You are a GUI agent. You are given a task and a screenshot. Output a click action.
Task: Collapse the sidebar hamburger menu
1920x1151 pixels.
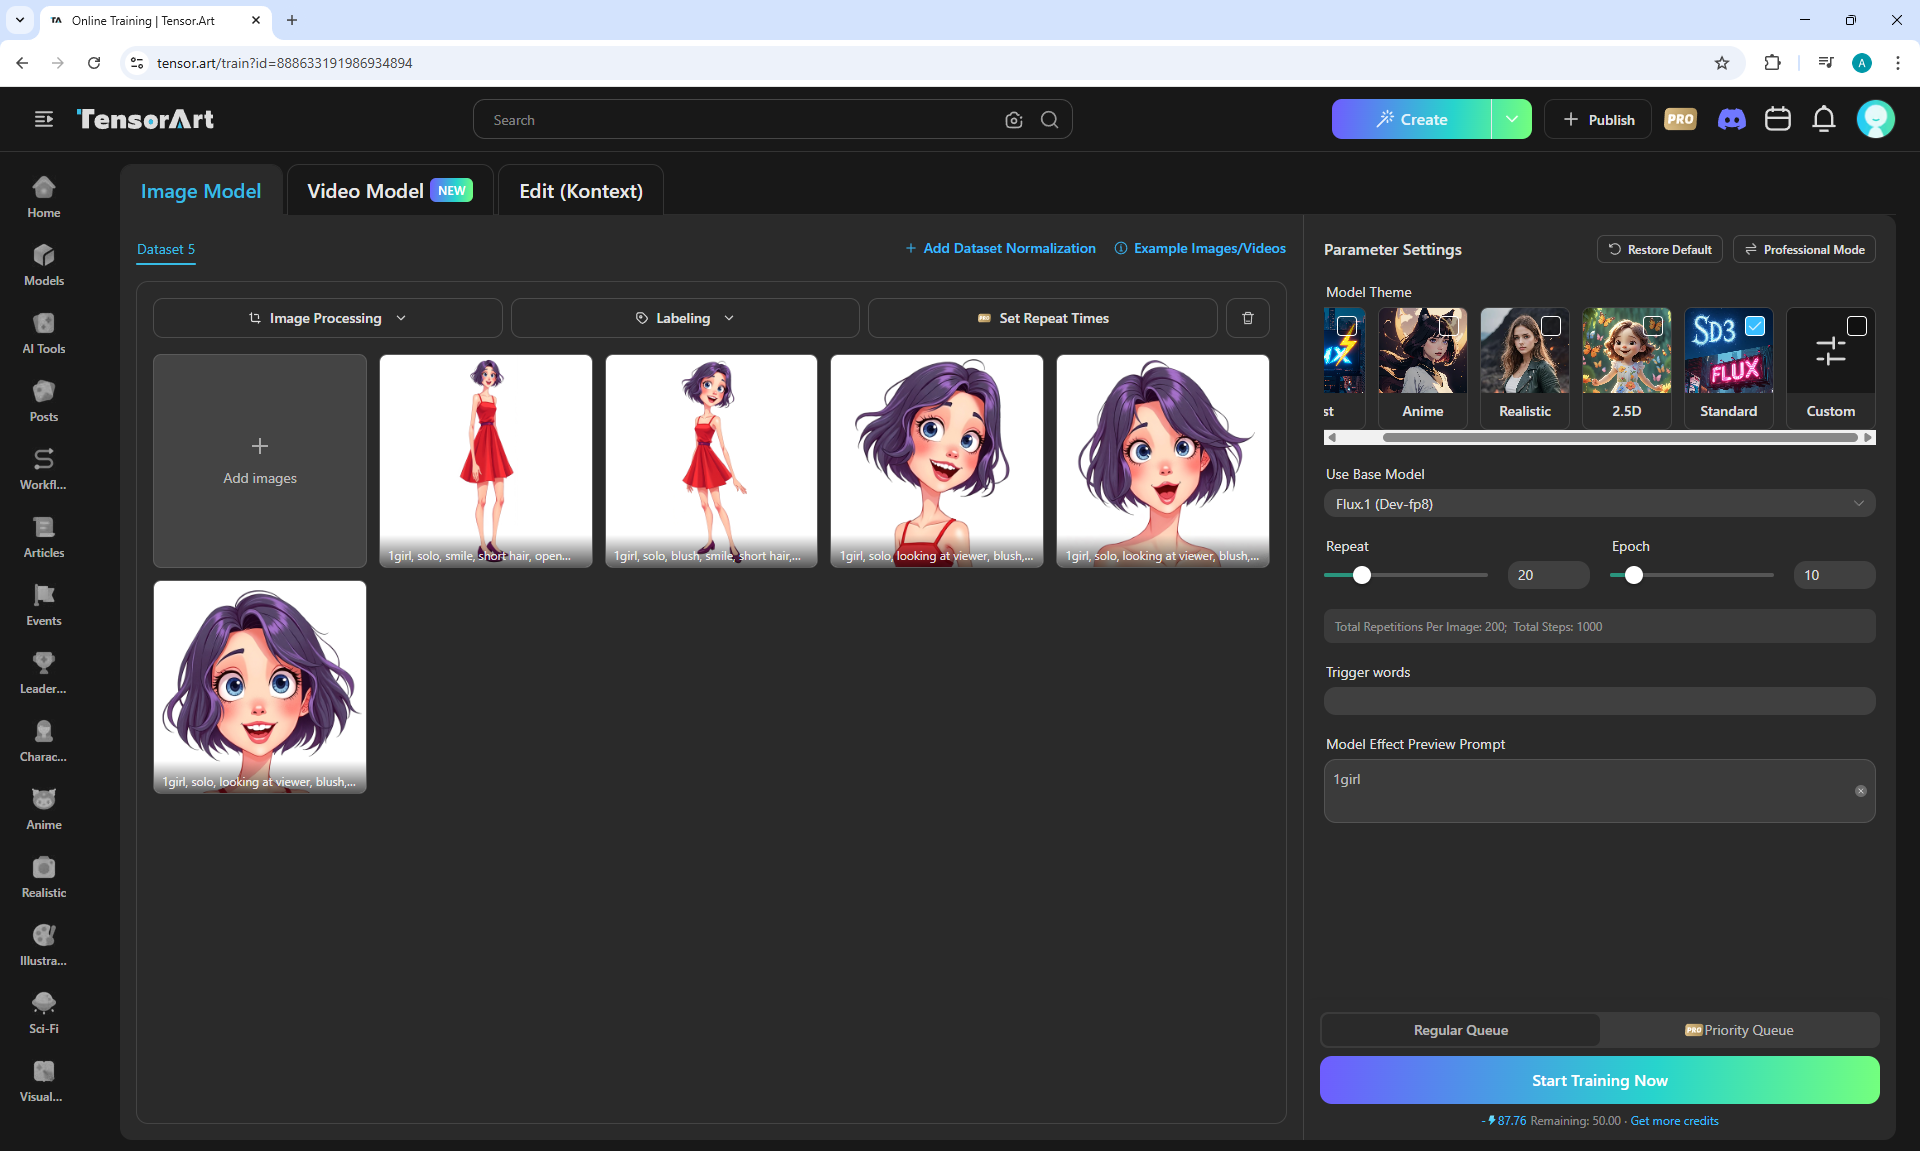[44, 120]
